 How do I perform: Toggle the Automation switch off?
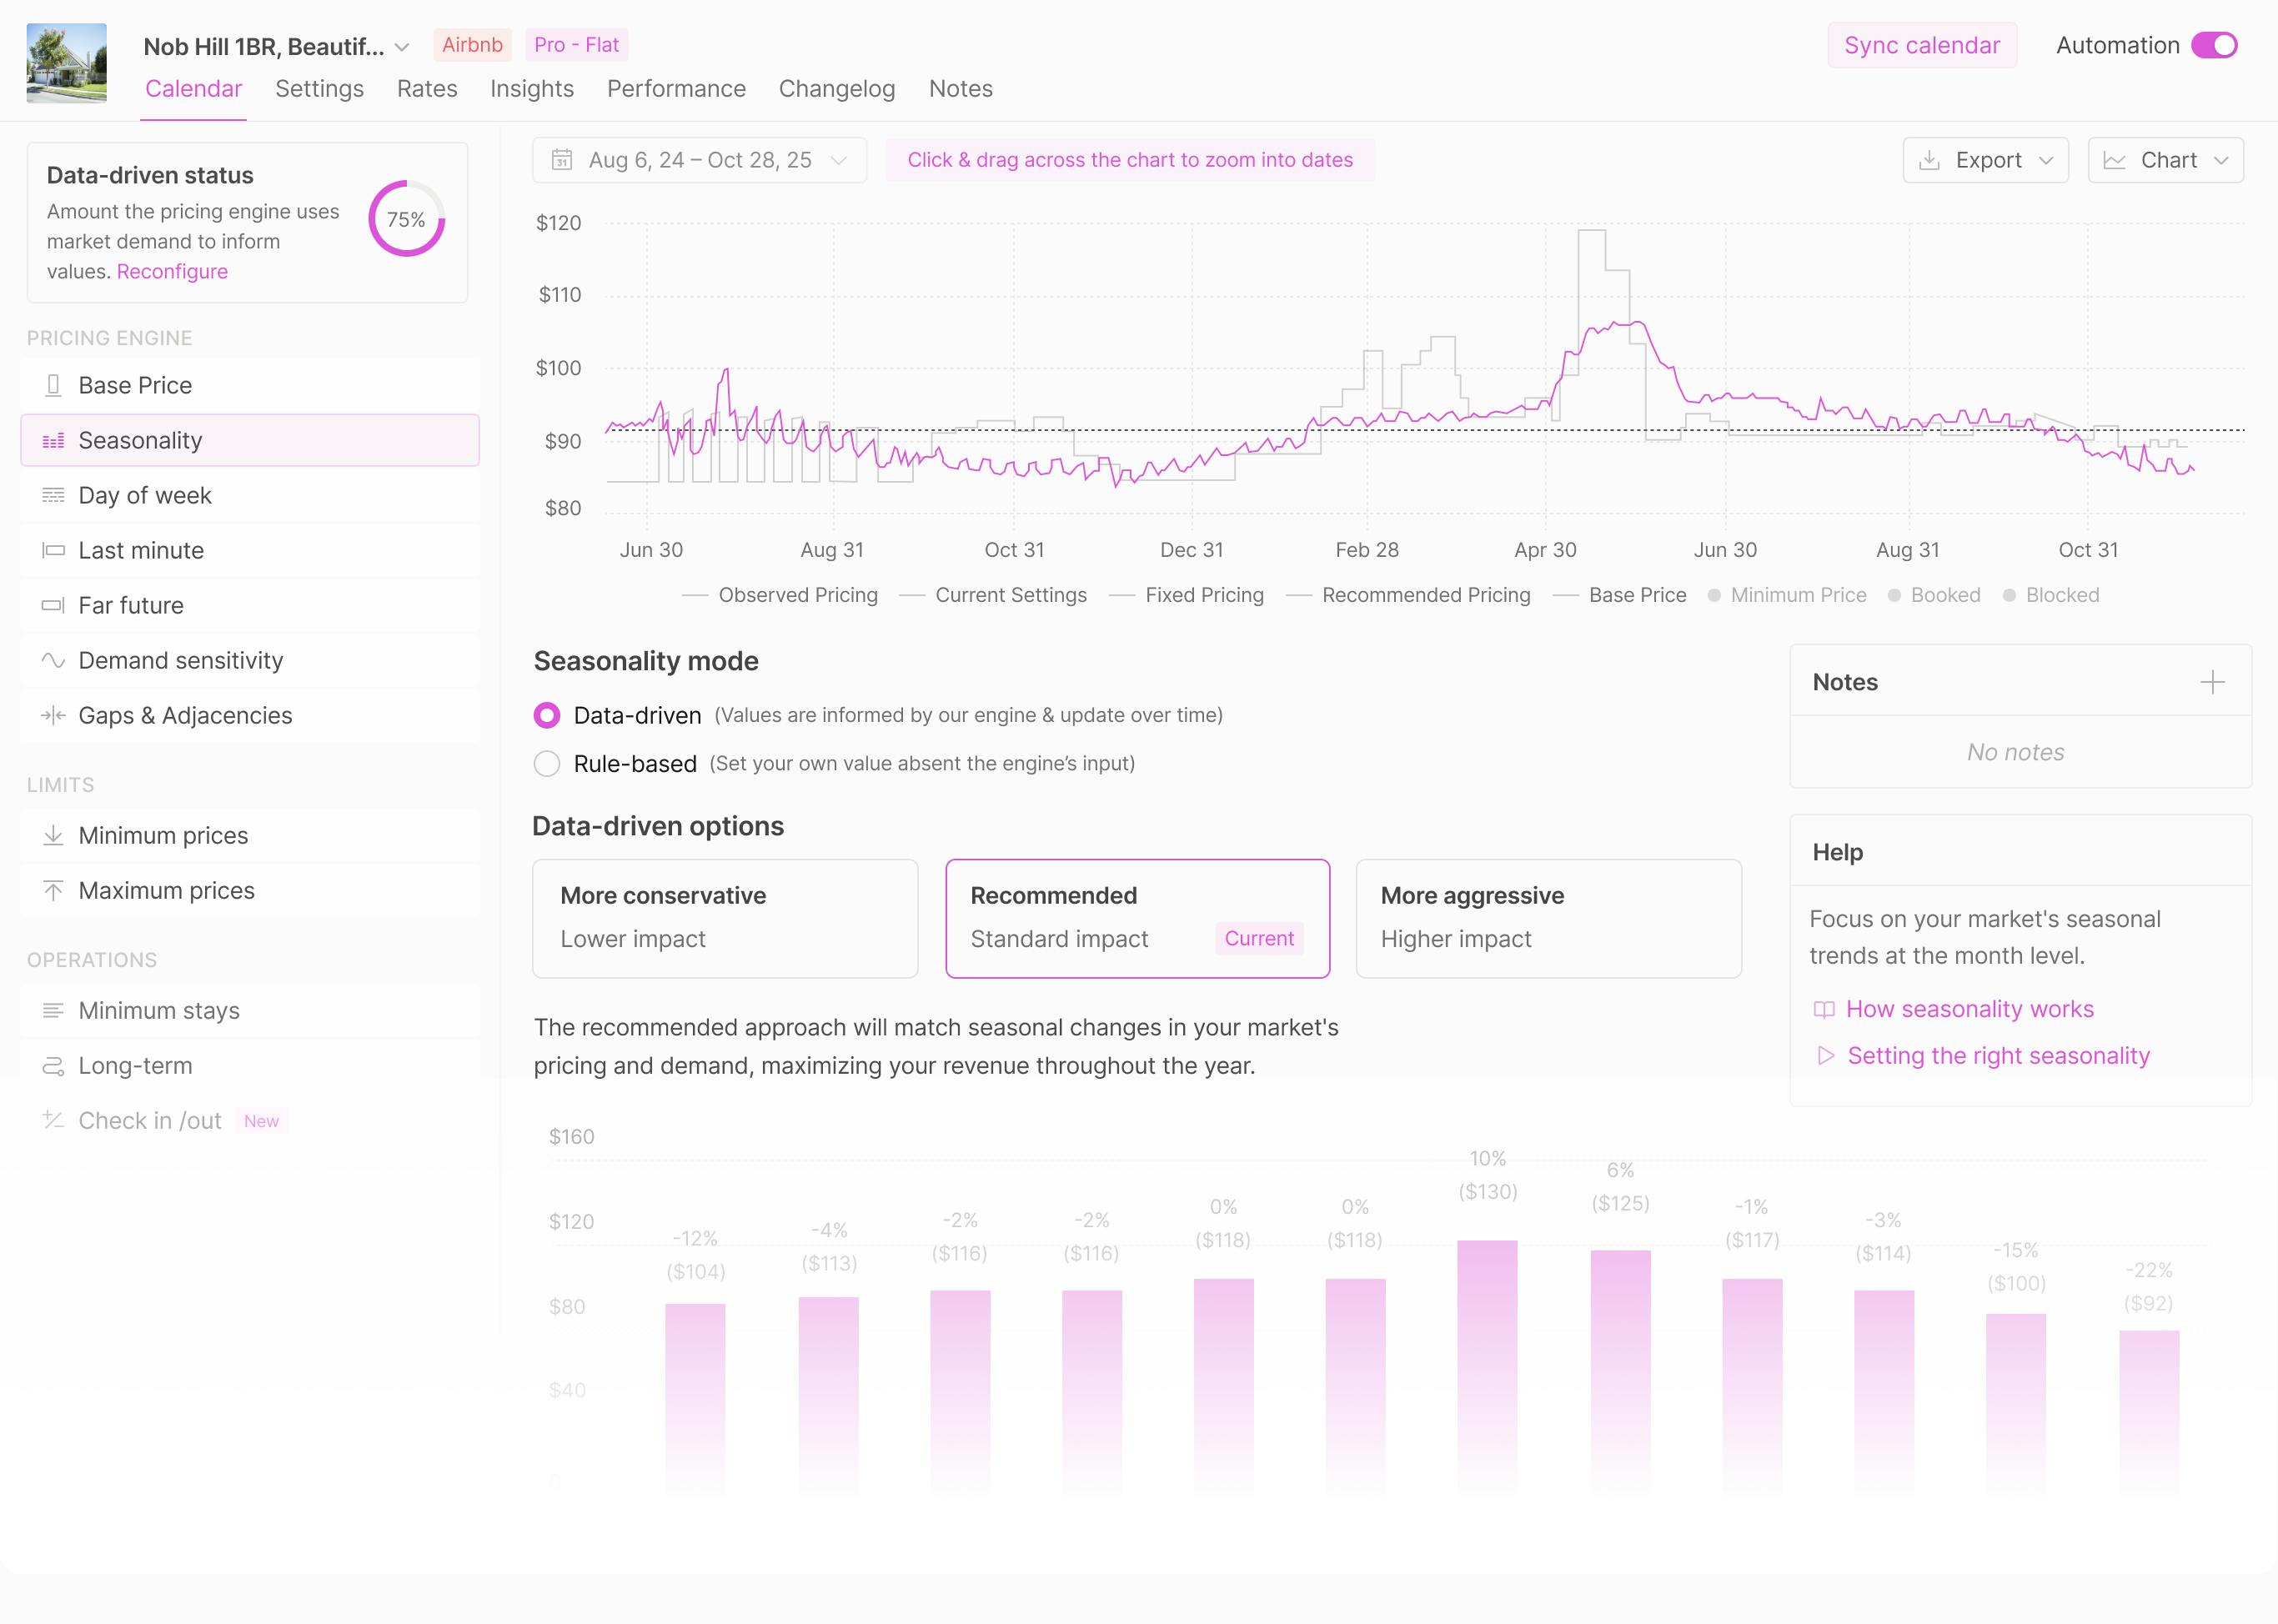pyautogui.click(x=2214, y=46)
